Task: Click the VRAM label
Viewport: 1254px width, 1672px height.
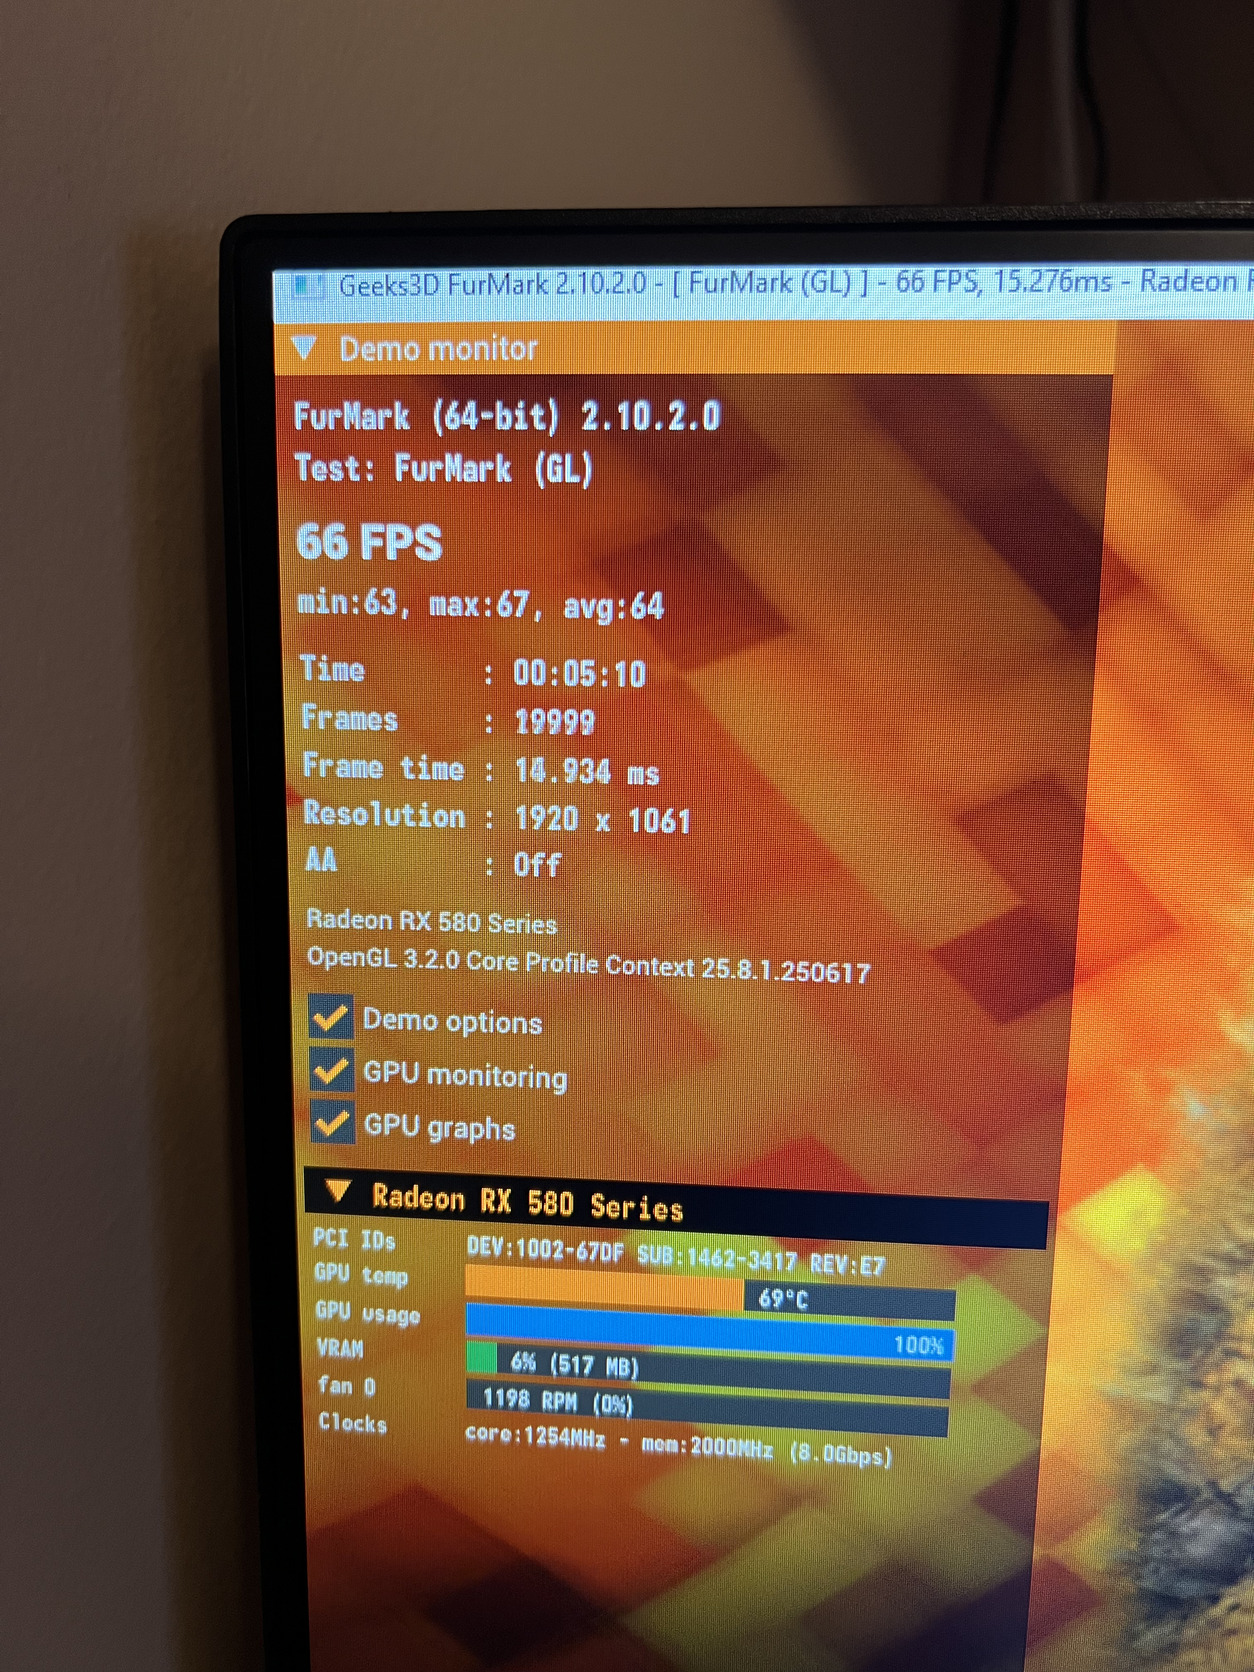Action: pos(340,1348)
